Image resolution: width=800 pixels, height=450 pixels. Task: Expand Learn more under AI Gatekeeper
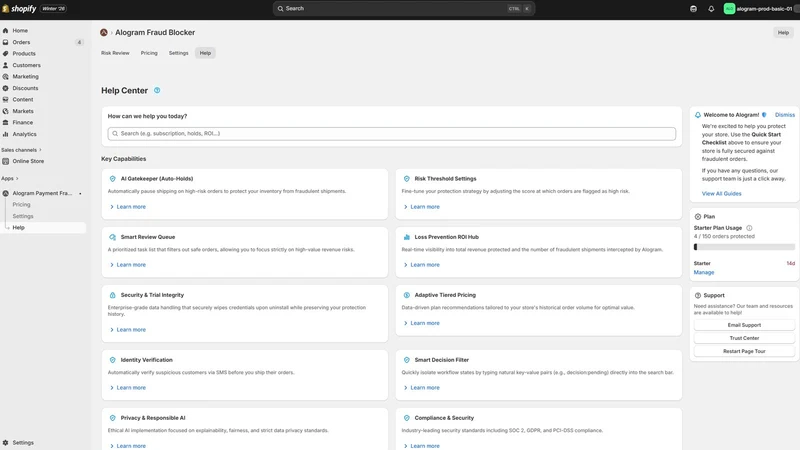pos(128,207)
